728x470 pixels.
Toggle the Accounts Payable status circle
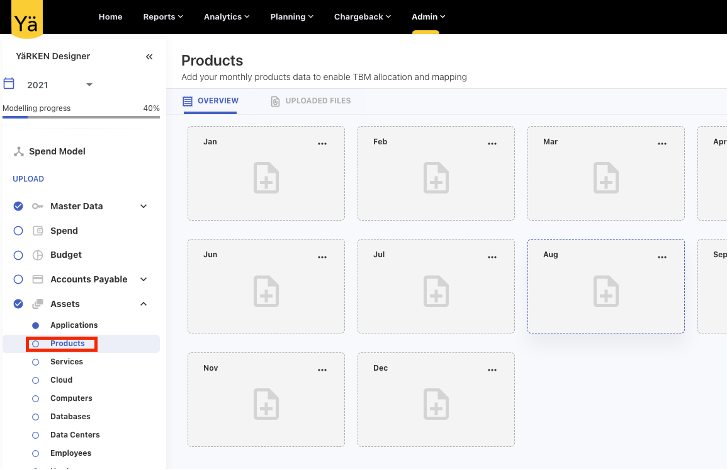coord(18,280)
